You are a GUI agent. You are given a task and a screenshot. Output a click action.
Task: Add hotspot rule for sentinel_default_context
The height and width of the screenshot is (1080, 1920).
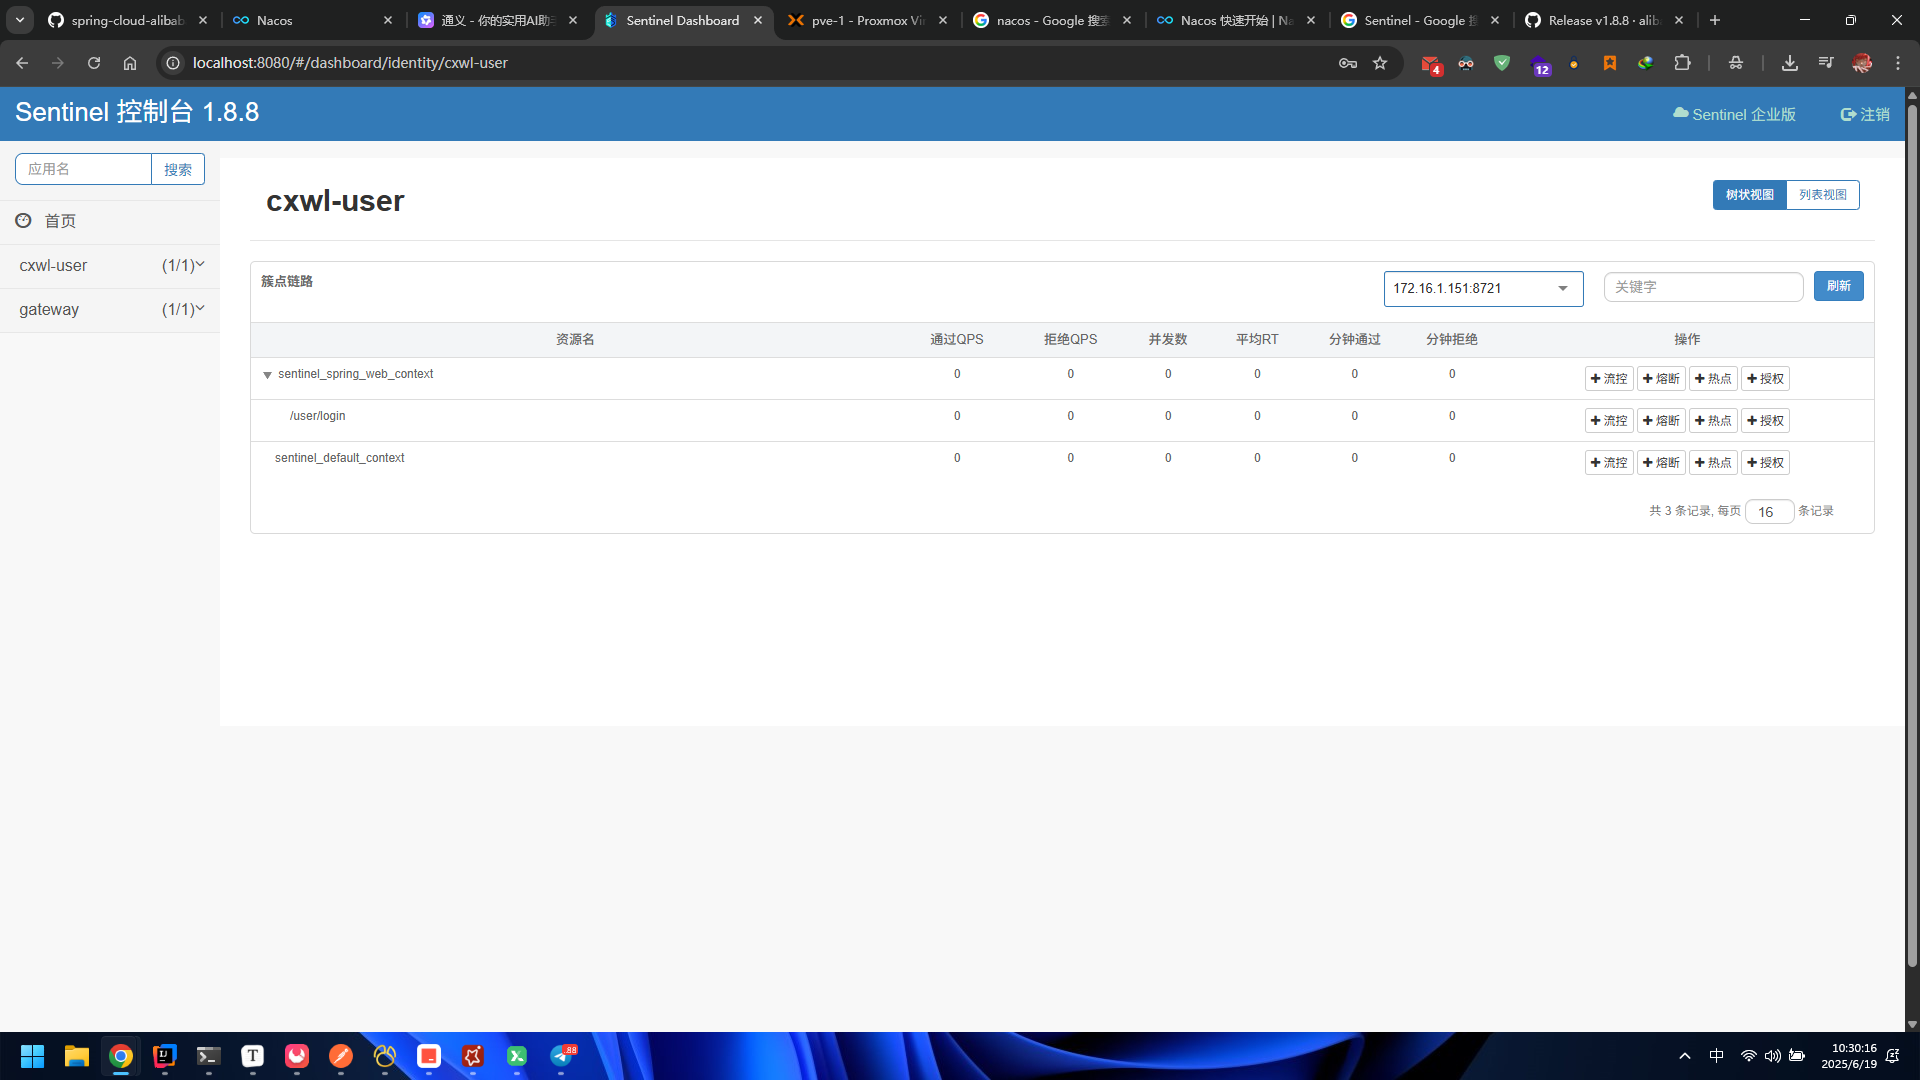pyautogui.click(x=1712, y=463)
